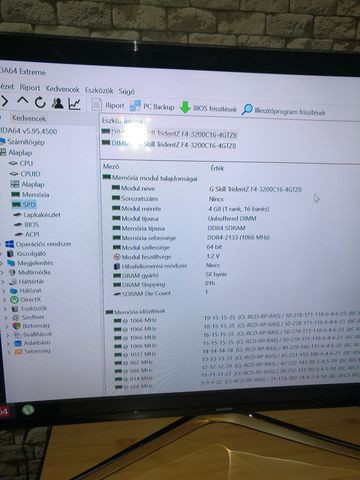Open the graph chart icon
The width and height of the screenshot is (360, 480).
[x=74, y=104]
